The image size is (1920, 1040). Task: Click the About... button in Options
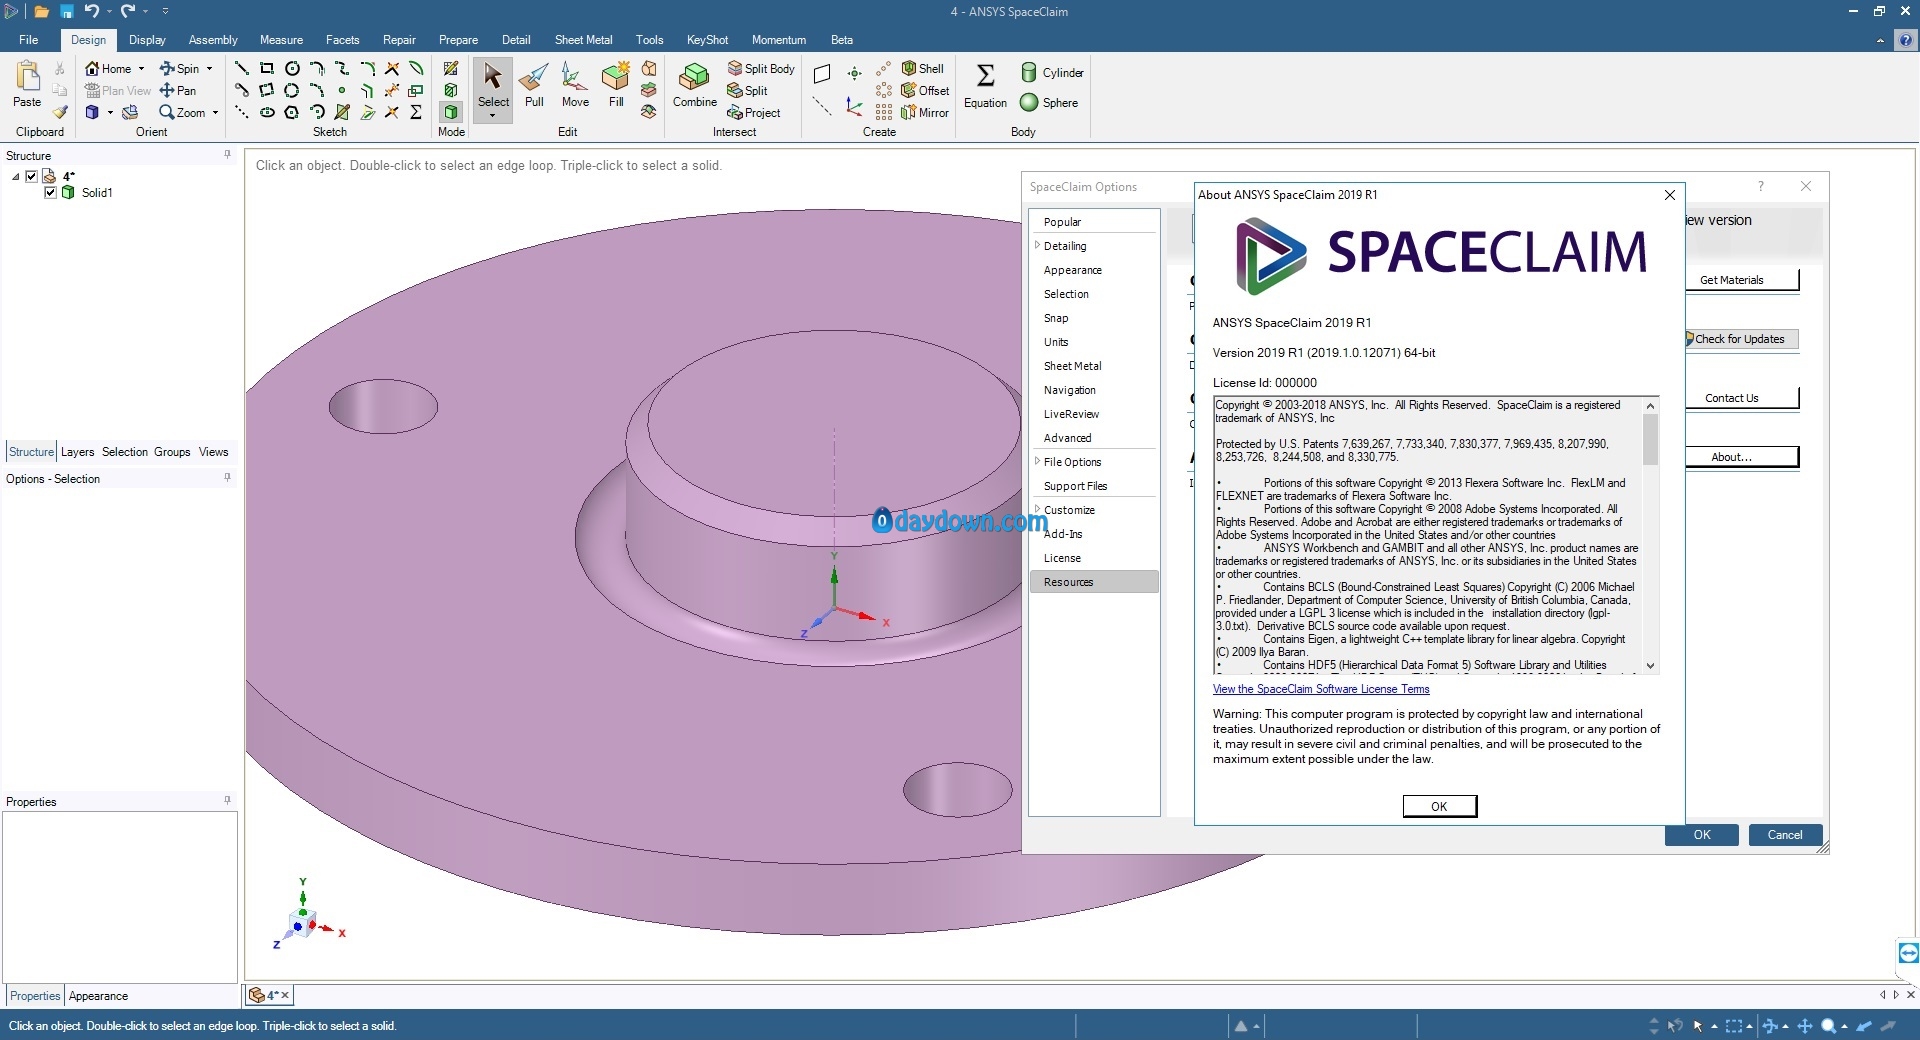tap(1741, 457)
